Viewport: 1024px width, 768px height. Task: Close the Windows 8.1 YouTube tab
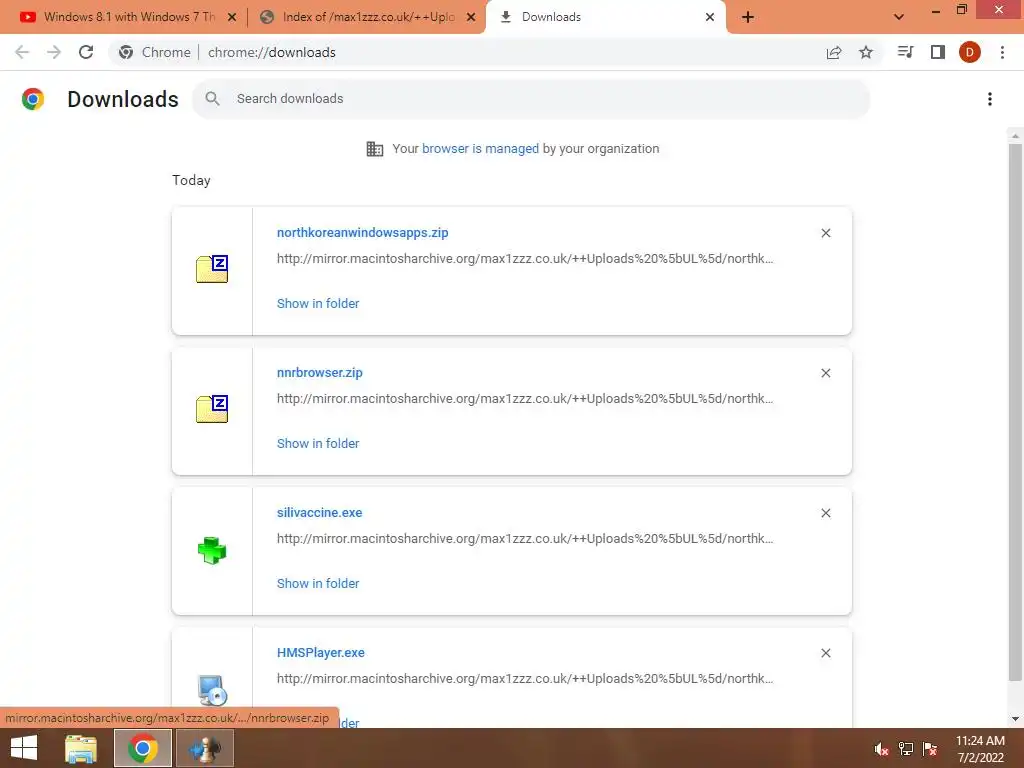click(232, 17)
